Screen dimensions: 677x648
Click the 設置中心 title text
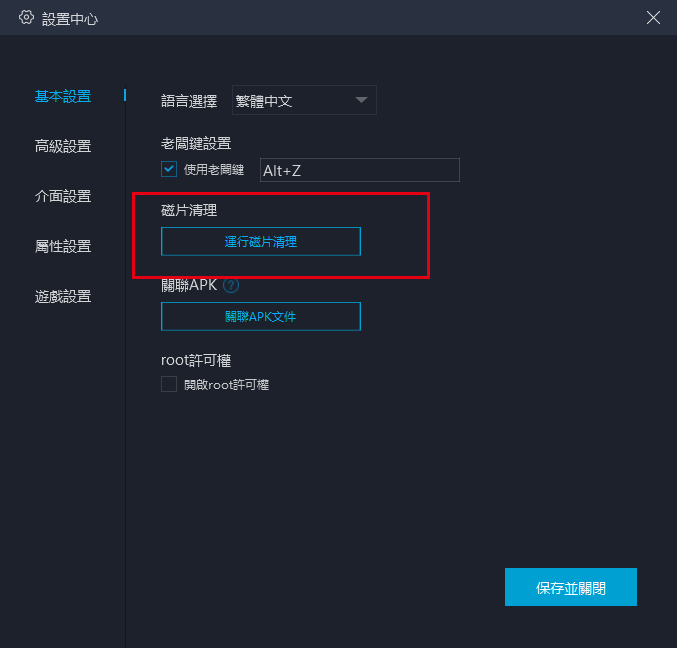70,19
